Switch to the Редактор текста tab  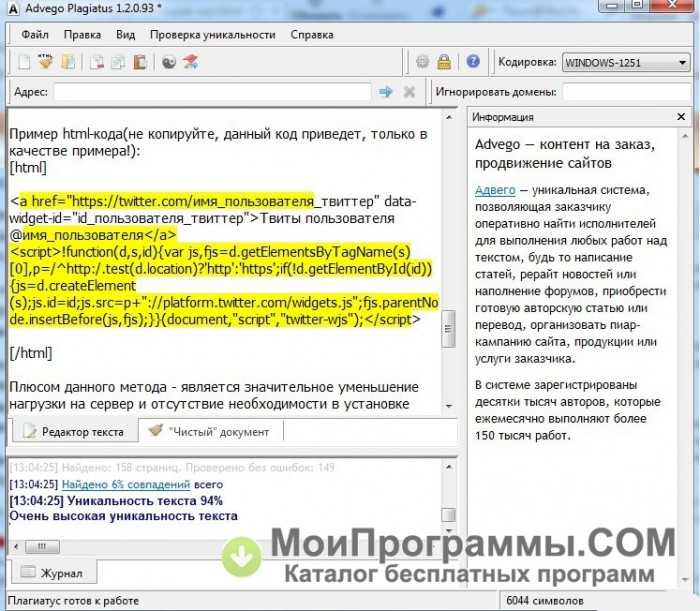(x=75, y=432)
